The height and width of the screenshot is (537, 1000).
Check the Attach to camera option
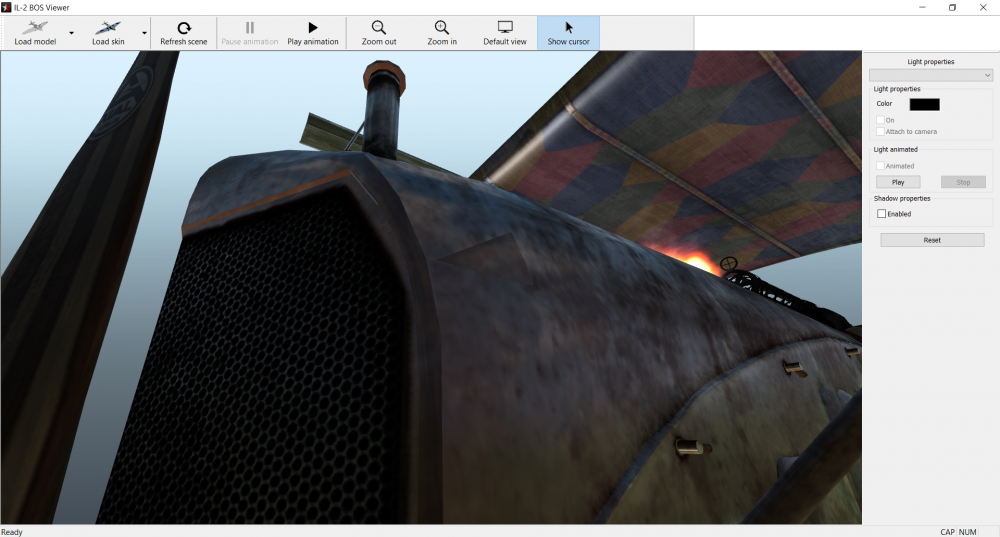click(880, 132)
